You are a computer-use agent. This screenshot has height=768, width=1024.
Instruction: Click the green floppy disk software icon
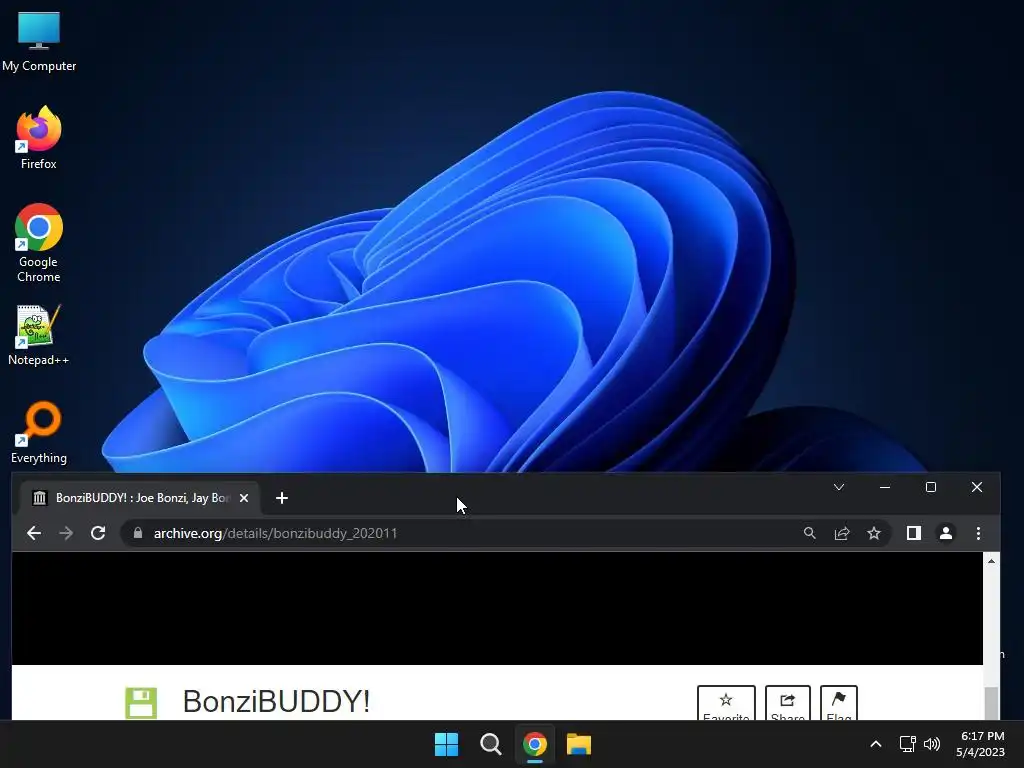(x=141, y=703)
